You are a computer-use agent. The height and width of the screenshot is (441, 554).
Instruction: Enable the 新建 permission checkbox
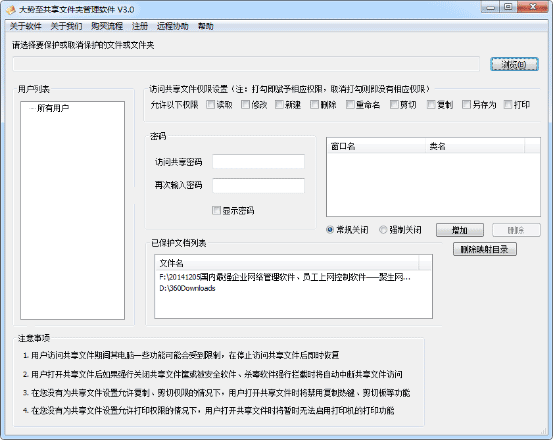click(279, 104)
